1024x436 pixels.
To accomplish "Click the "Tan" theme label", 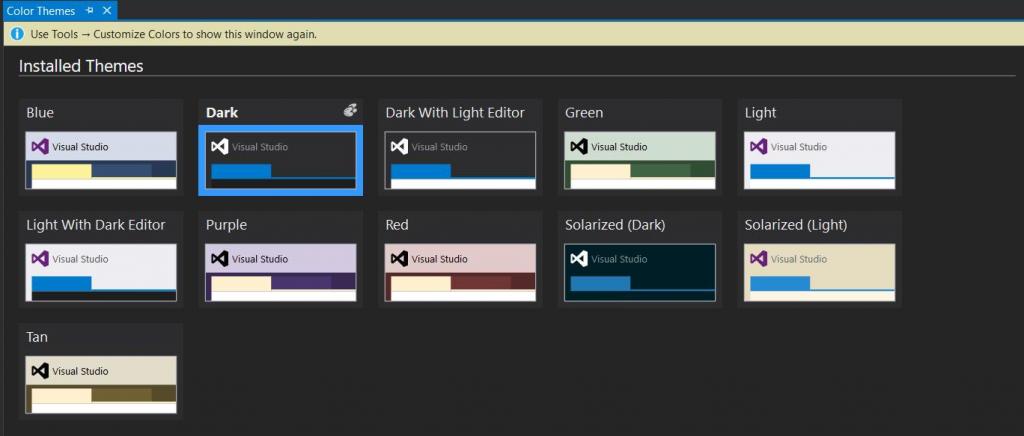I will pyautogui.click(x=37, y=337).
